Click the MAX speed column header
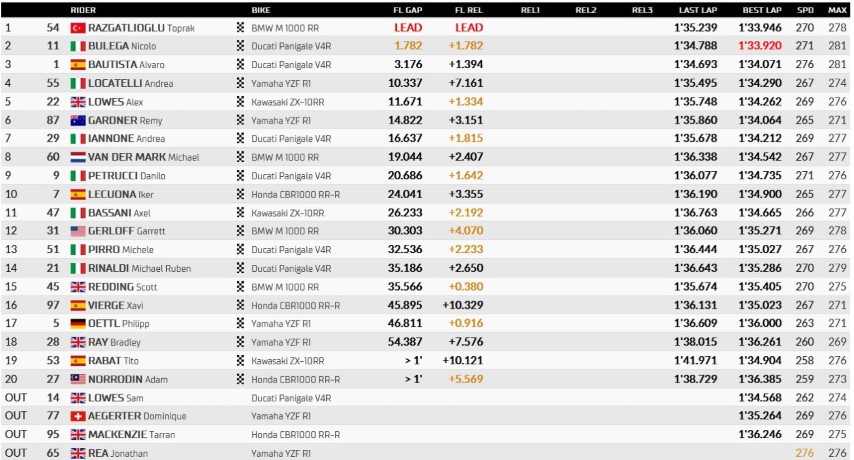854x460 pixels. coord(838,10)
